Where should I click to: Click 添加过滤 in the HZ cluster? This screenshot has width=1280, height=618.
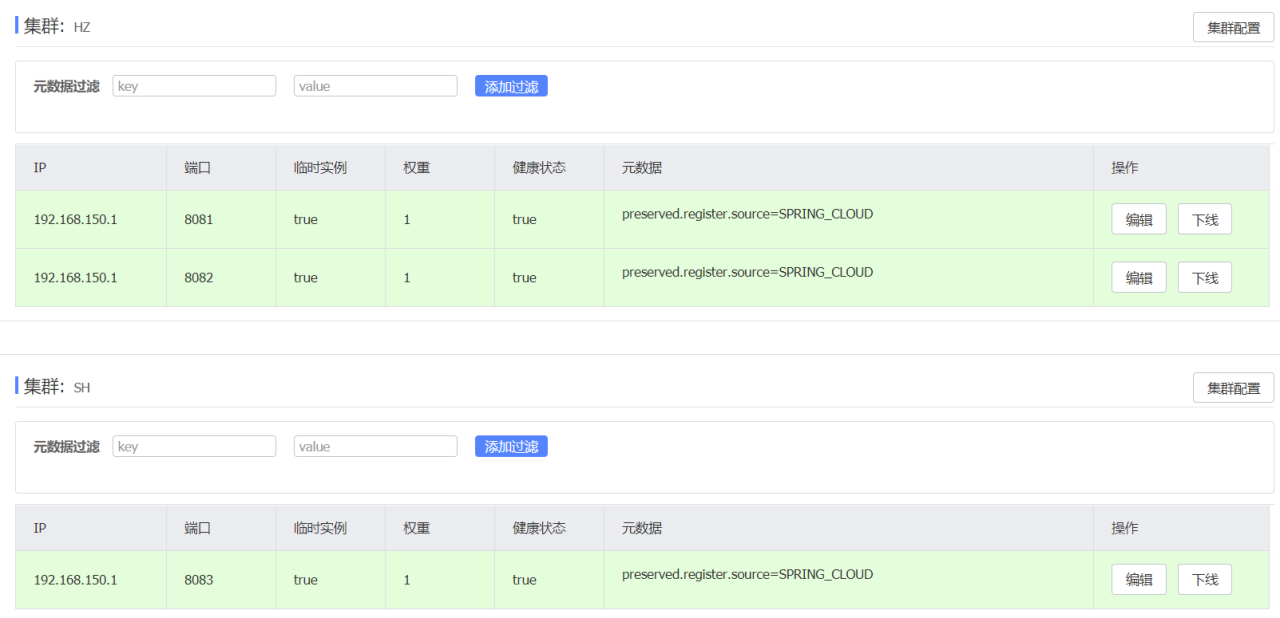tap(511, 86)
